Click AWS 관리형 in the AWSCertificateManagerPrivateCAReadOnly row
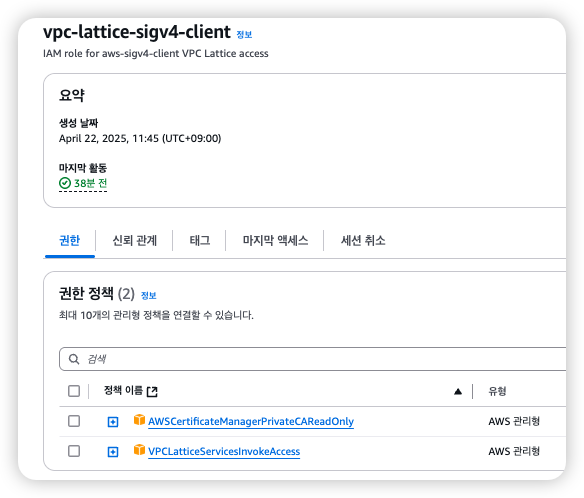 (514, 421)
